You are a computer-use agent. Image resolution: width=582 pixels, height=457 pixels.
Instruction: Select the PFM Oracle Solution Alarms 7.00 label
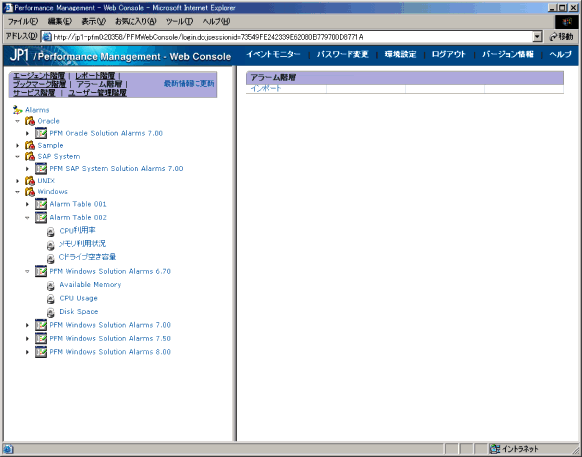pos(106,133)
